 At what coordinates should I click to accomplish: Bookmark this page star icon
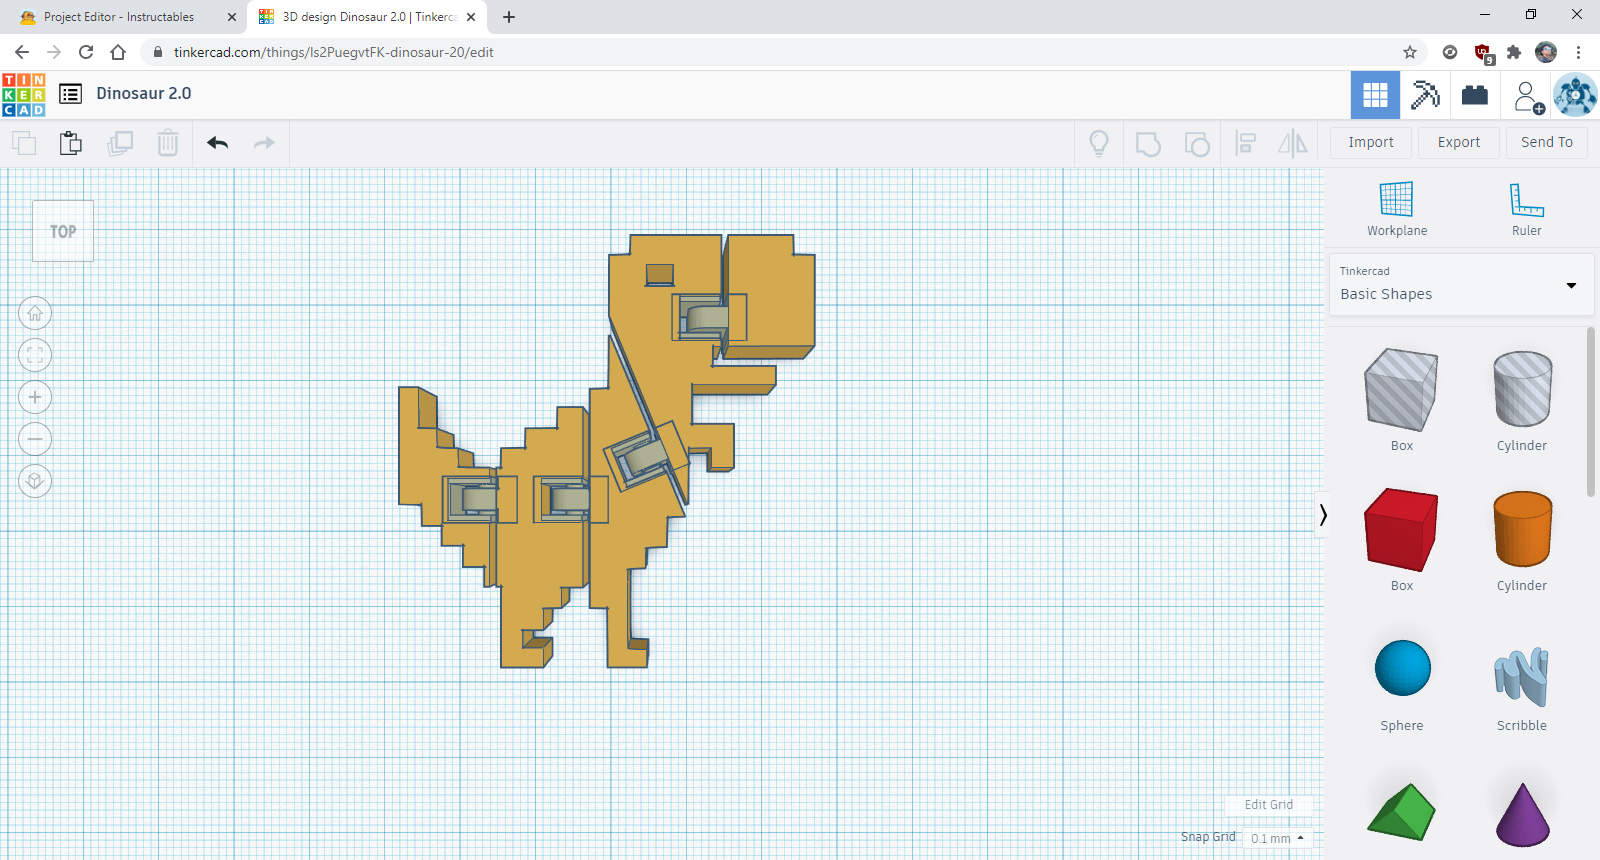click(x=1410, y=52)
